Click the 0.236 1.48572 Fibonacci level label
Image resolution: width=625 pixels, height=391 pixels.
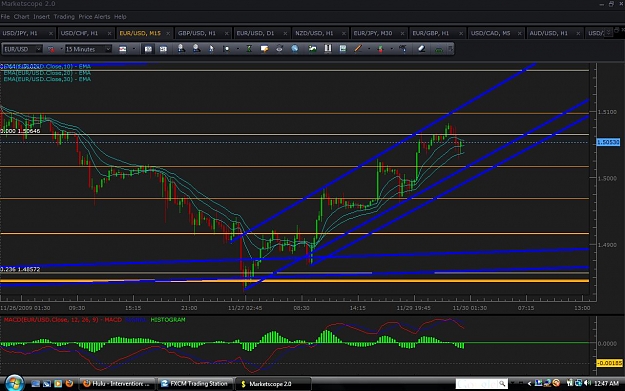(x=20, y=269)
